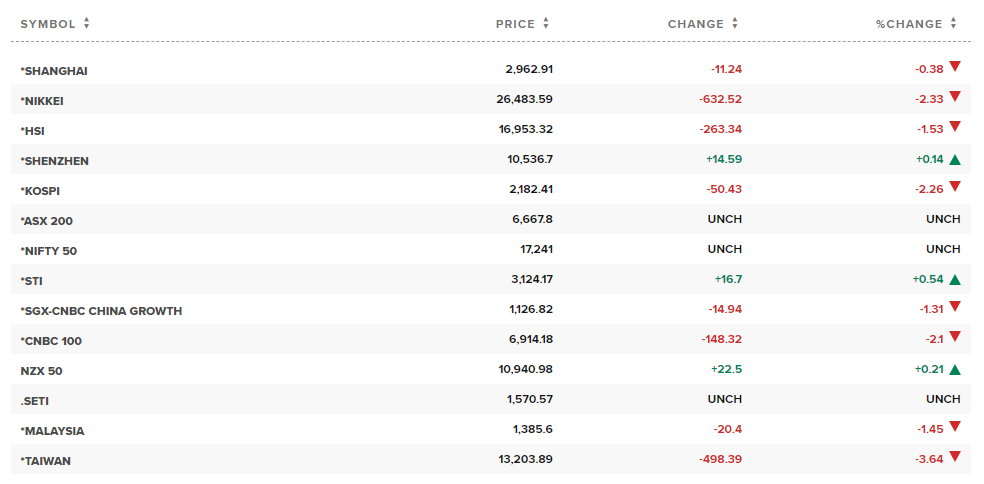Click the %CHANGE column header label
The image size is (984, 484).
(x=909, y=24)
